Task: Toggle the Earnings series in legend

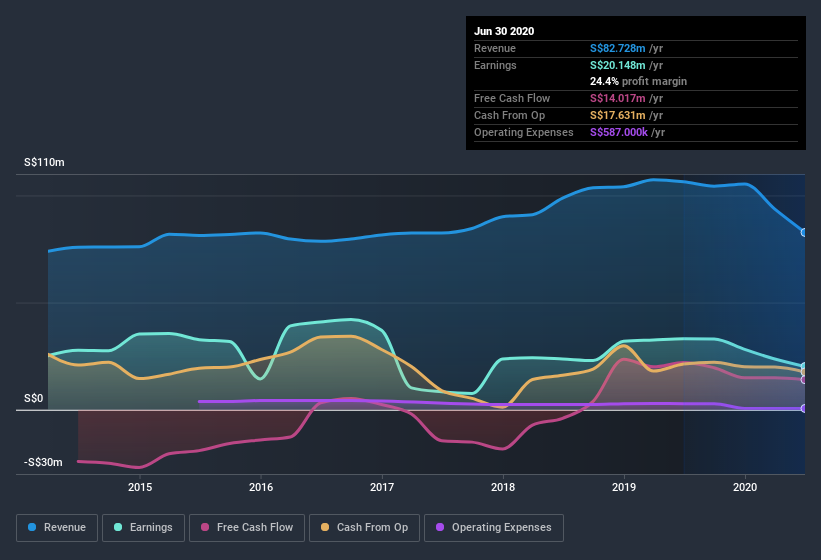Action: (142, 527)
